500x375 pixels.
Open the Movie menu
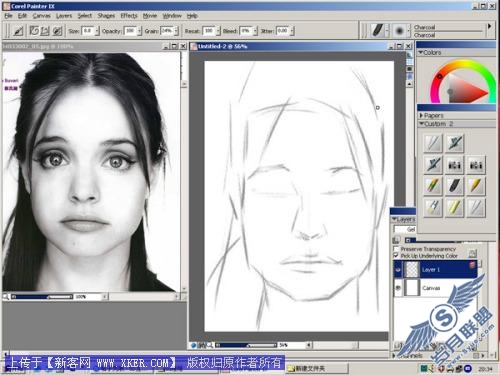[x=150, y=16]
